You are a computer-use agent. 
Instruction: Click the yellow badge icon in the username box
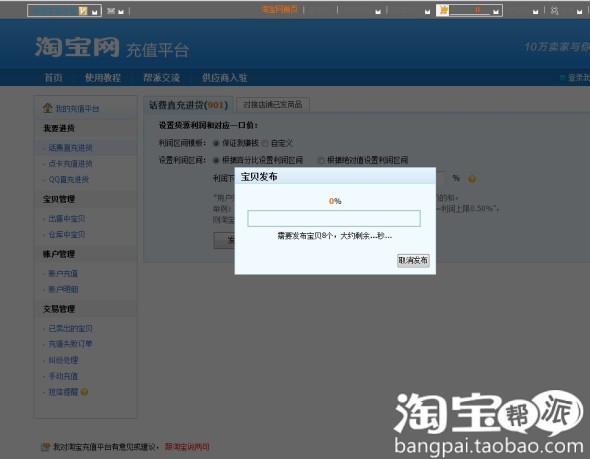[83, 11]
